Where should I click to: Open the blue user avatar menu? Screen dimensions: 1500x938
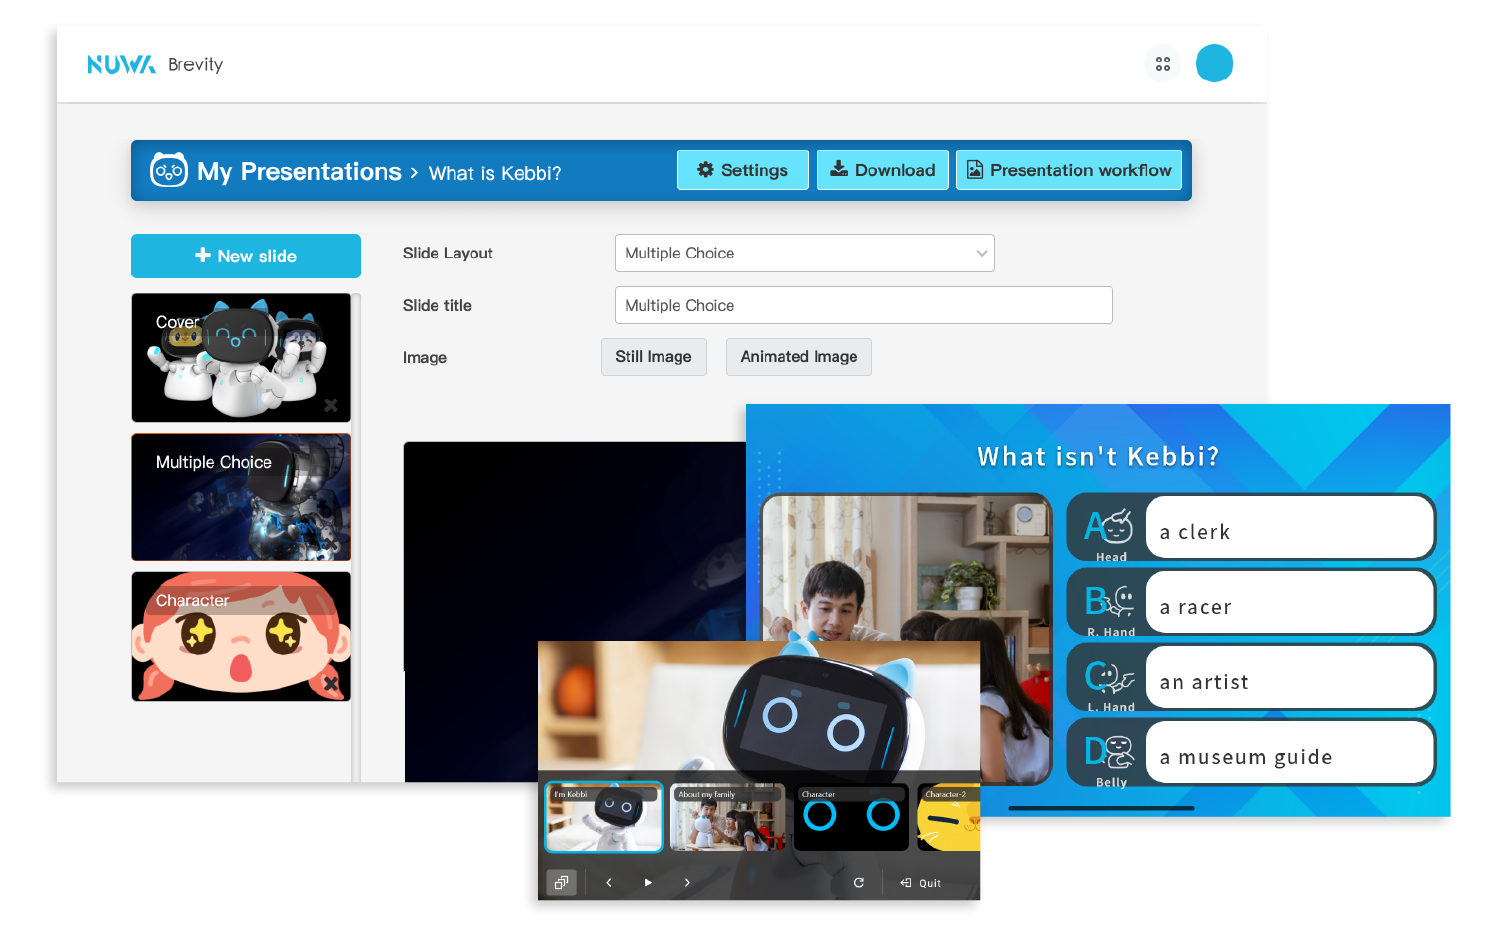[x=1214, y=63]
